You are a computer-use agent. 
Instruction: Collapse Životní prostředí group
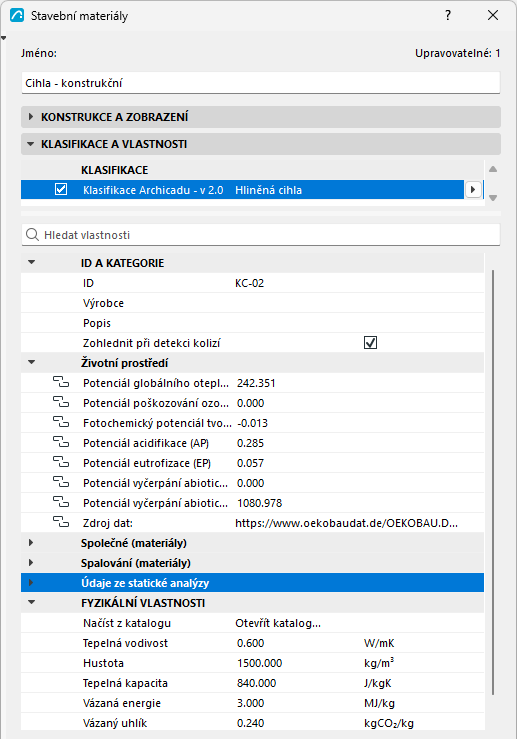(32, 362)
